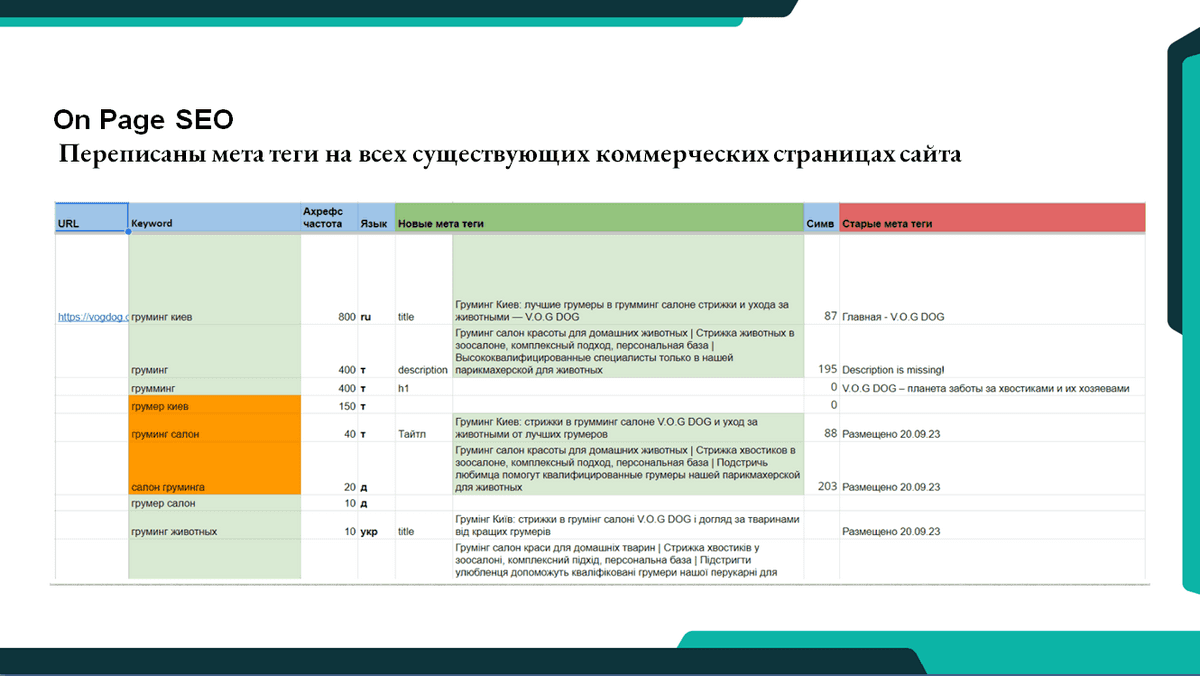Click the orange keyword cell груминг салон

(x=214, y=428)
